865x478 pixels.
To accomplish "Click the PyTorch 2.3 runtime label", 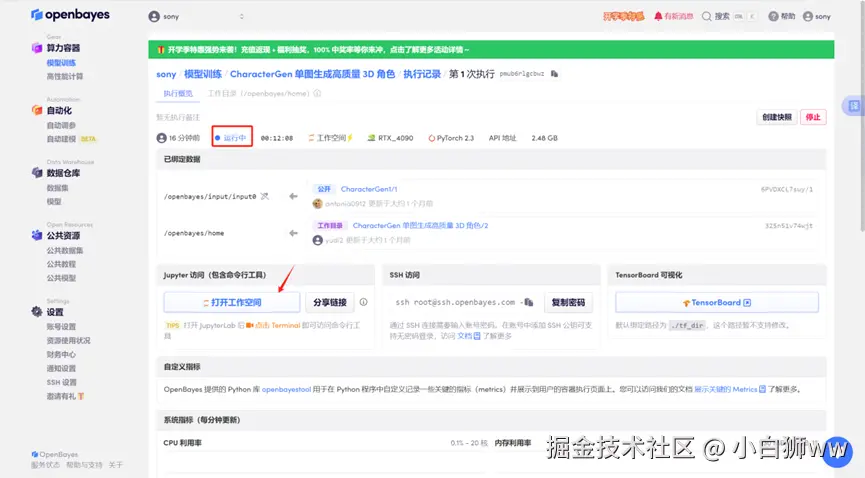I will click(451, 138).
